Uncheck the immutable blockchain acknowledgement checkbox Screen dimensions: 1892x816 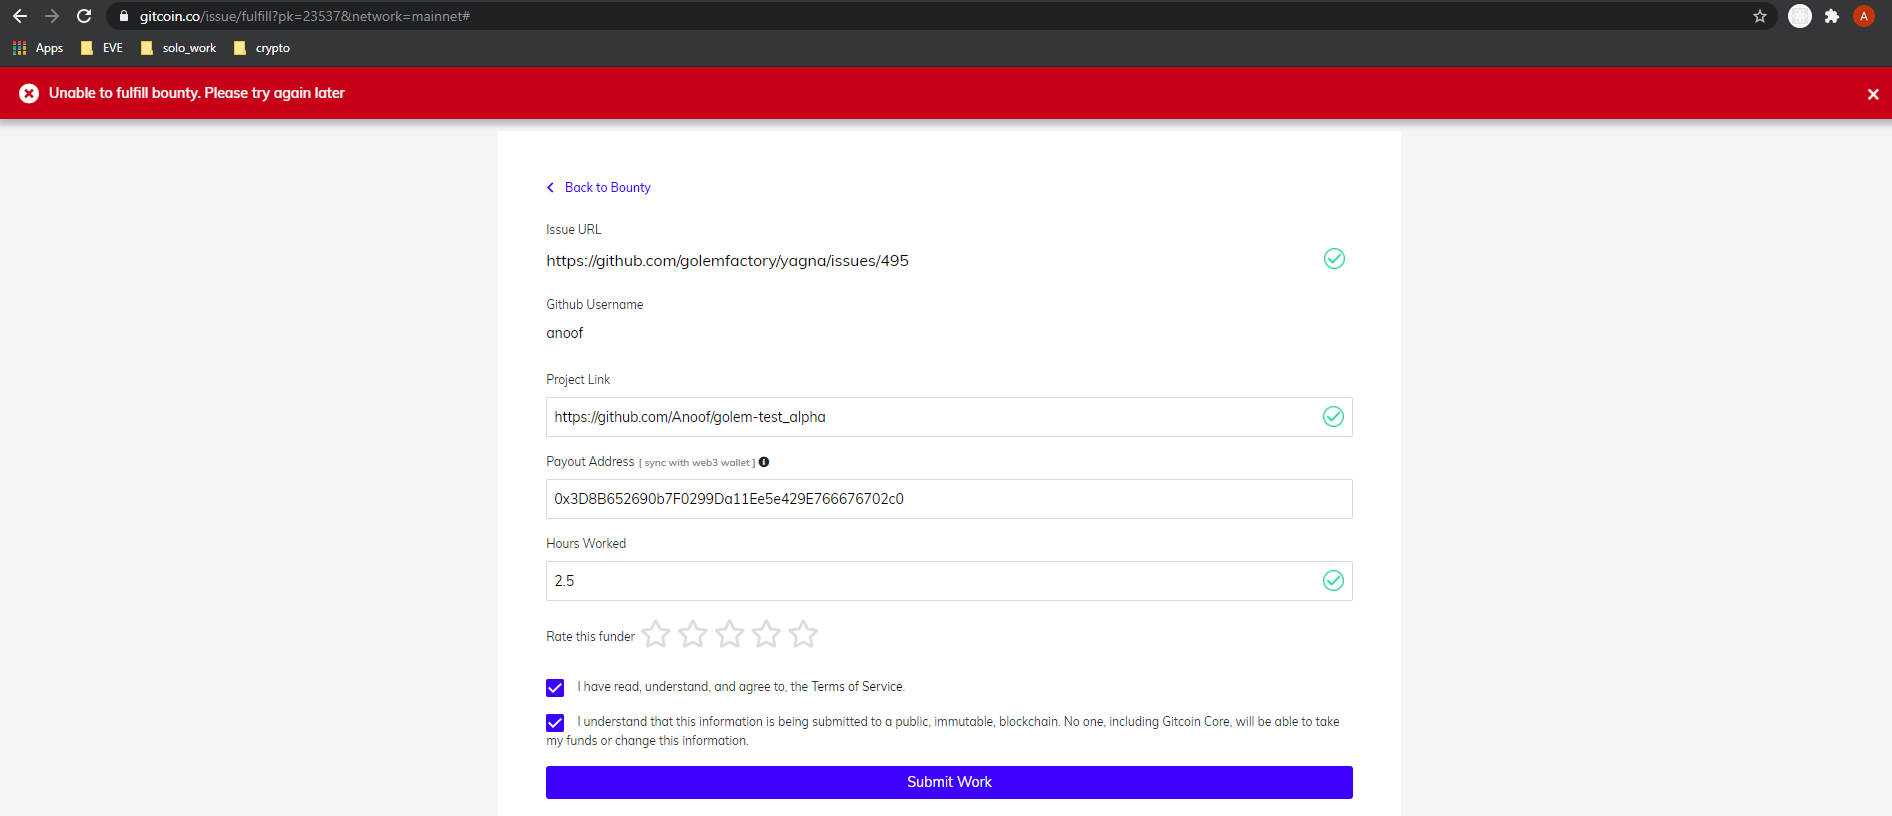[555, 723]
